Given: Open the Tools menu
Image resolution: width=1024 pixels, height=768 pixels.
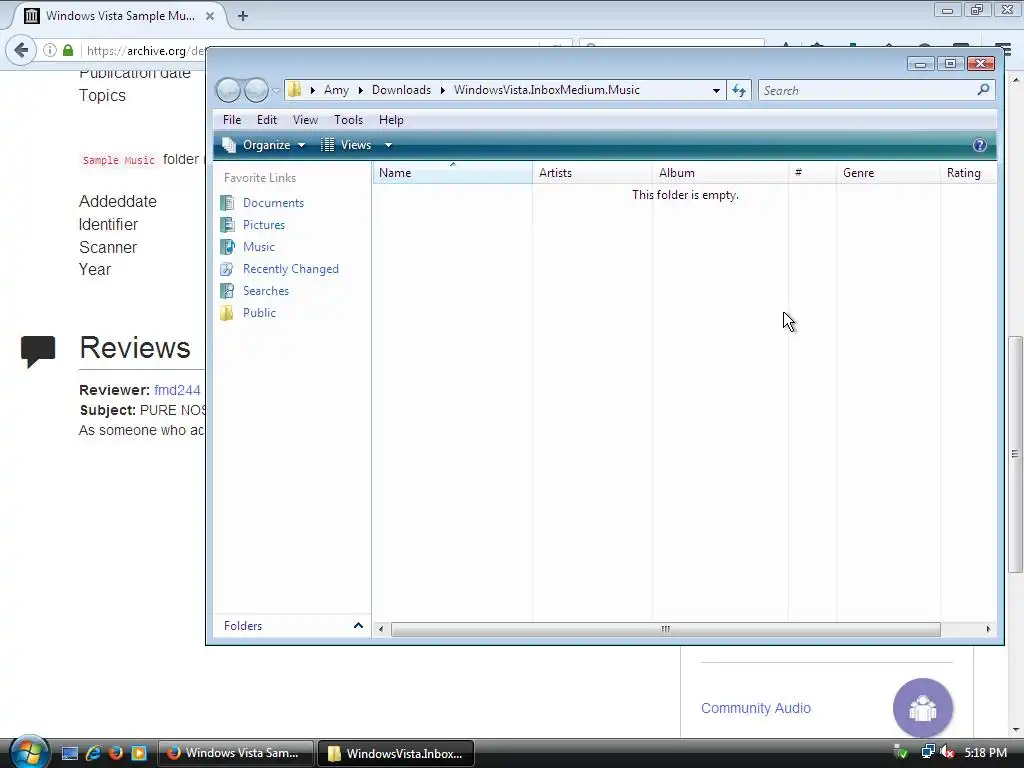Looking at the screenshot, I should [x=348, y=120].
